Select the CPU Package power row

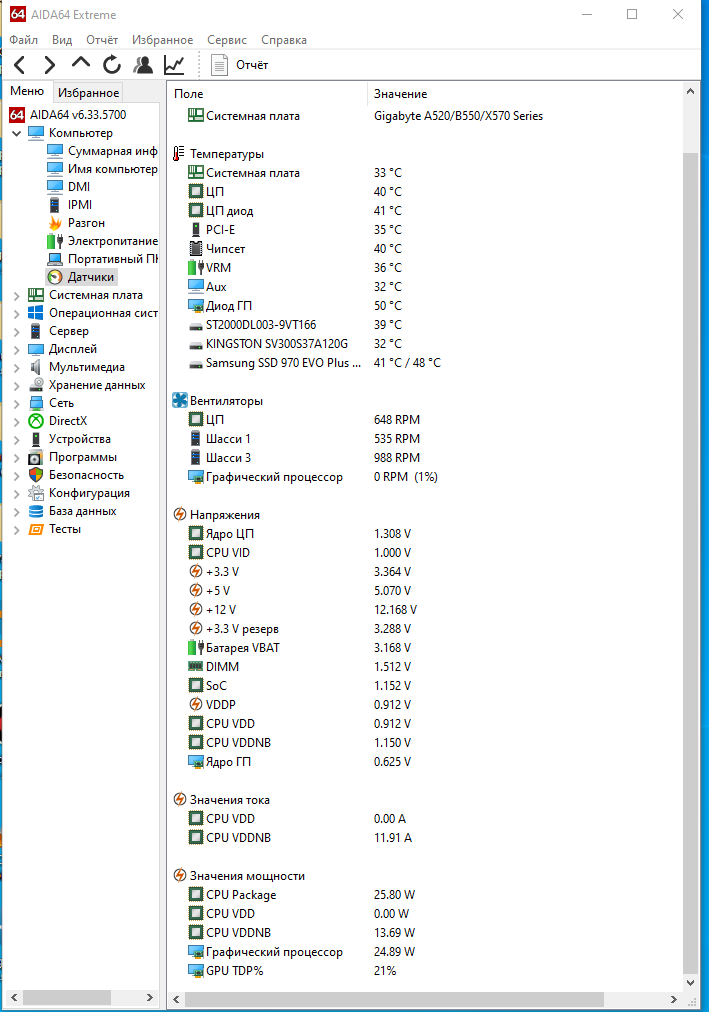tap(424, 895)
